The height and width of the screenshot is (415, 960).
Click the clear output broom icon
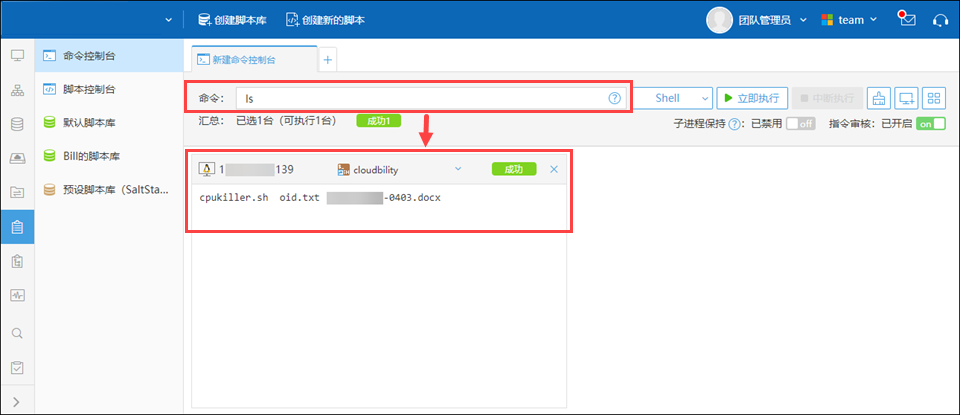[879, 98]
